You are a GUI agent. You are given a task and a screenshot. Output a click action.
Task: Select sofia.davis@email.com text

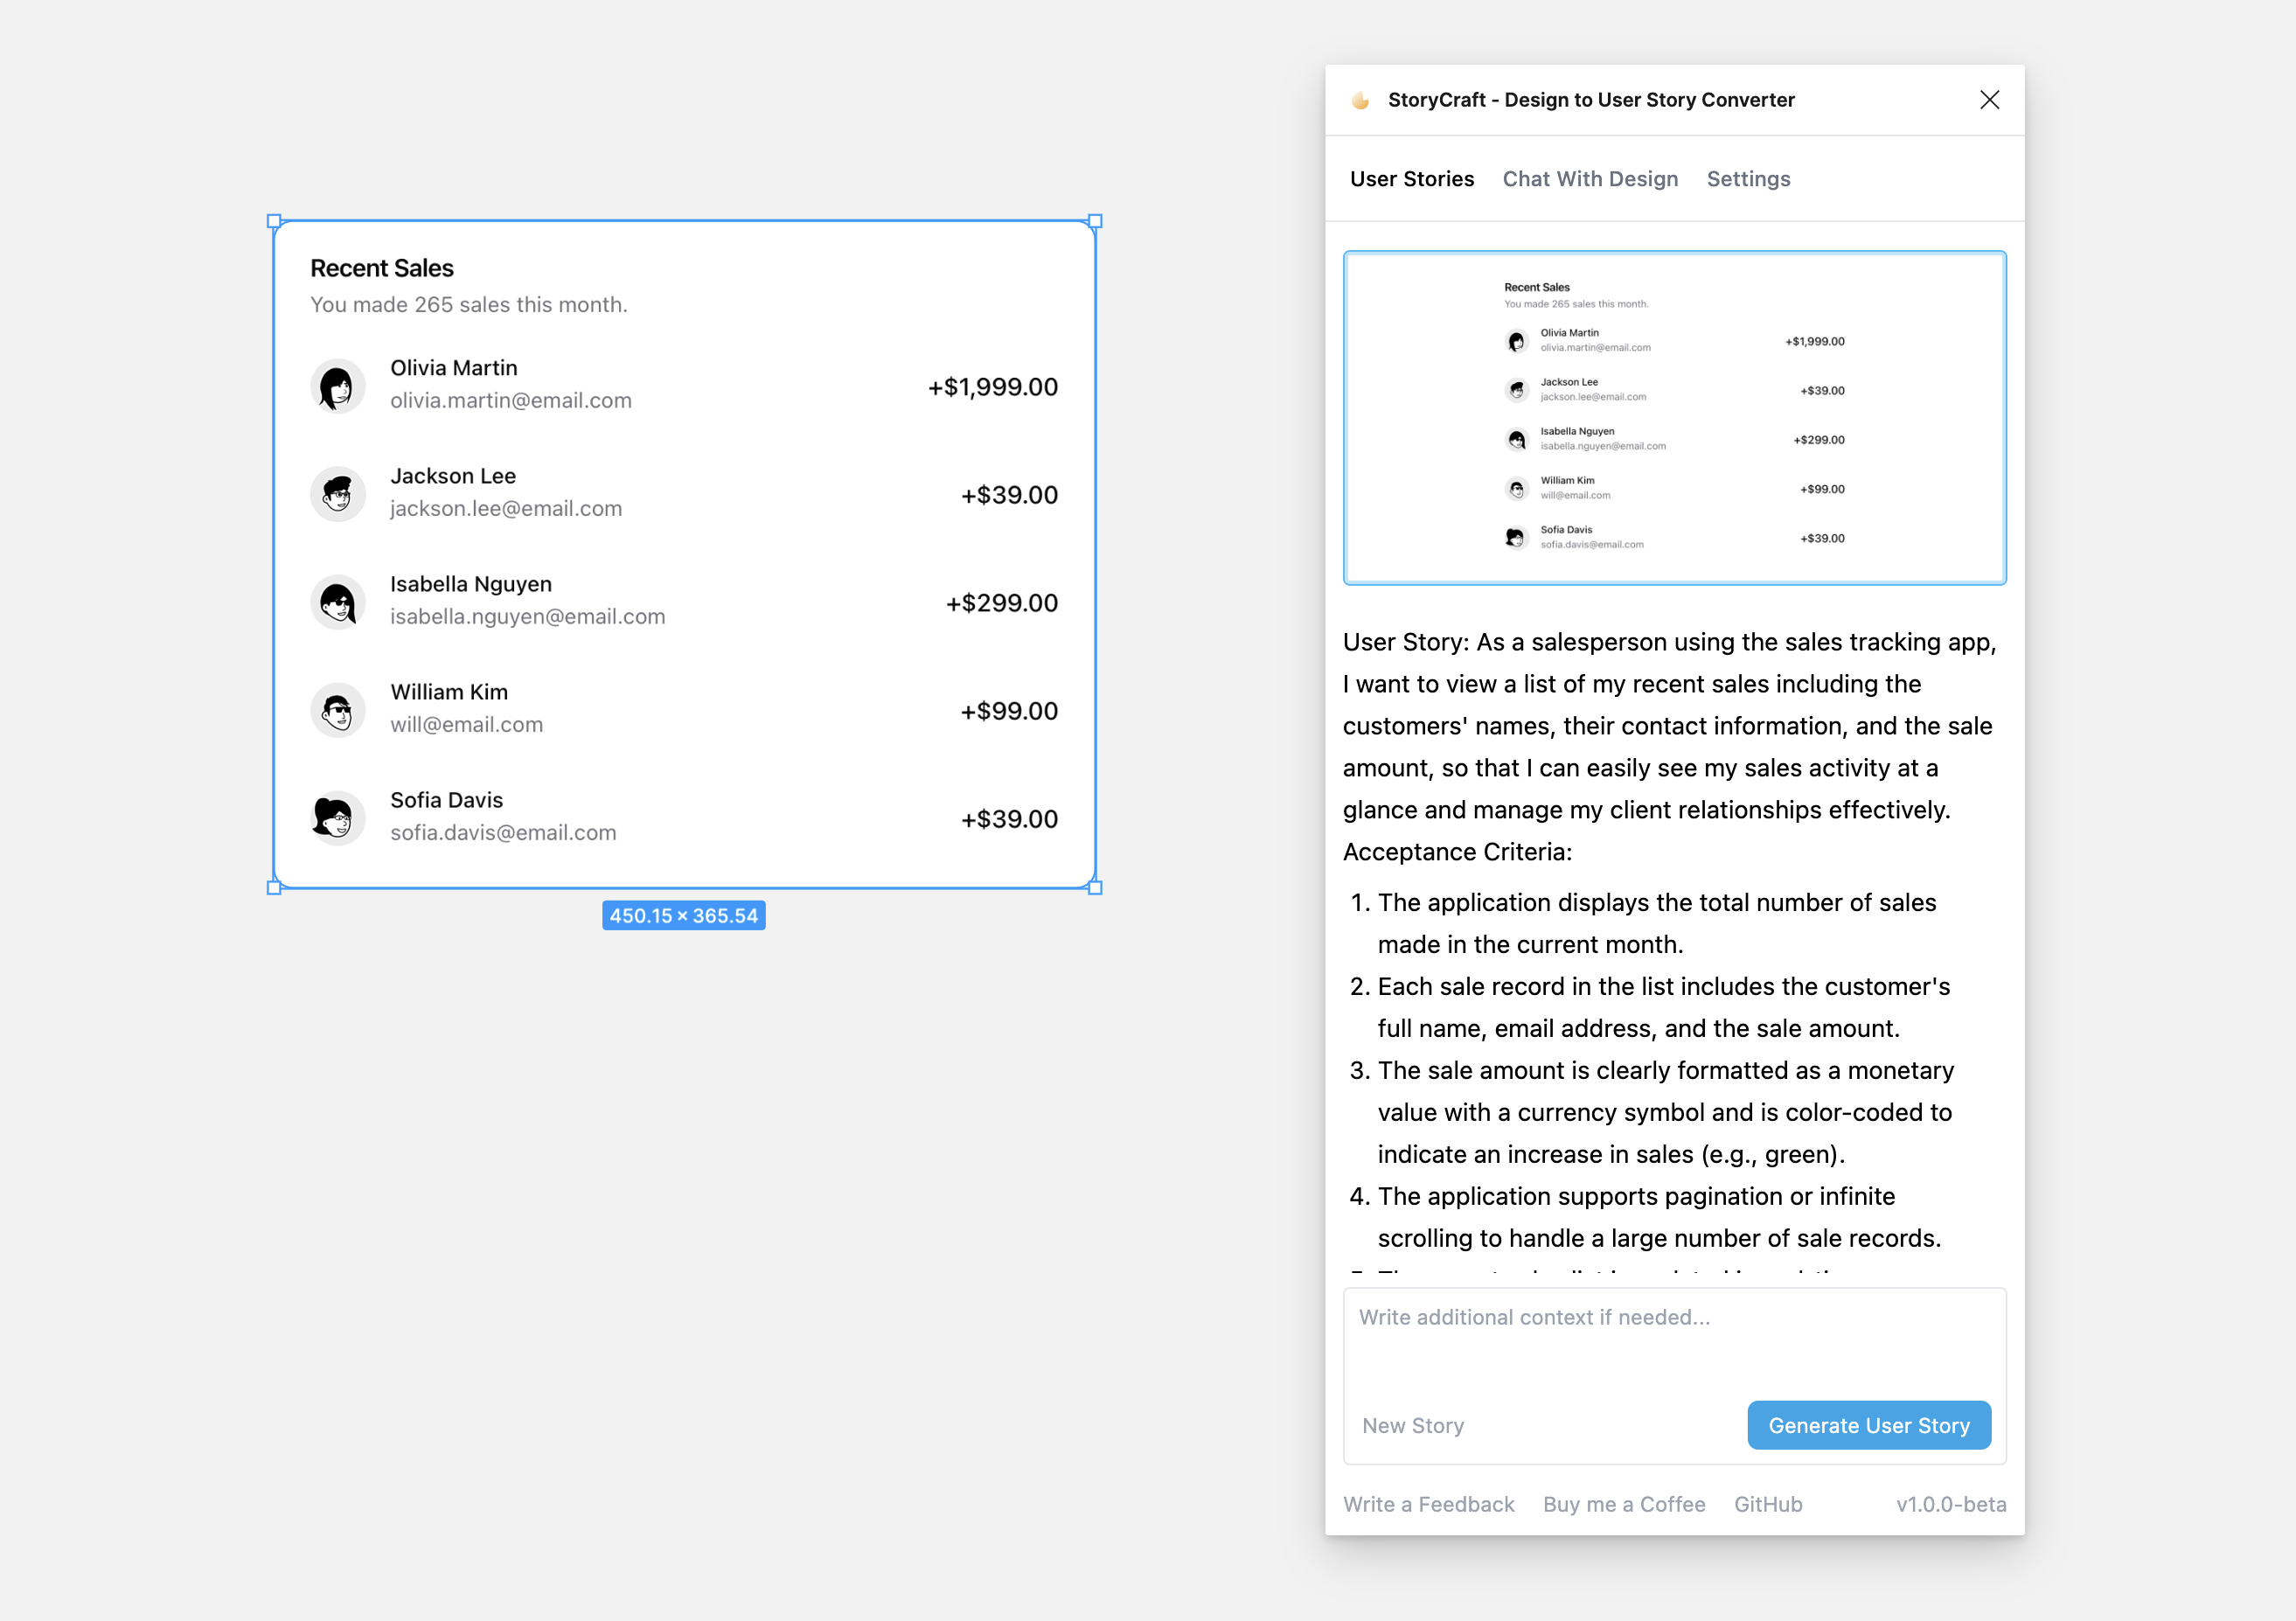tap(503, 832)
